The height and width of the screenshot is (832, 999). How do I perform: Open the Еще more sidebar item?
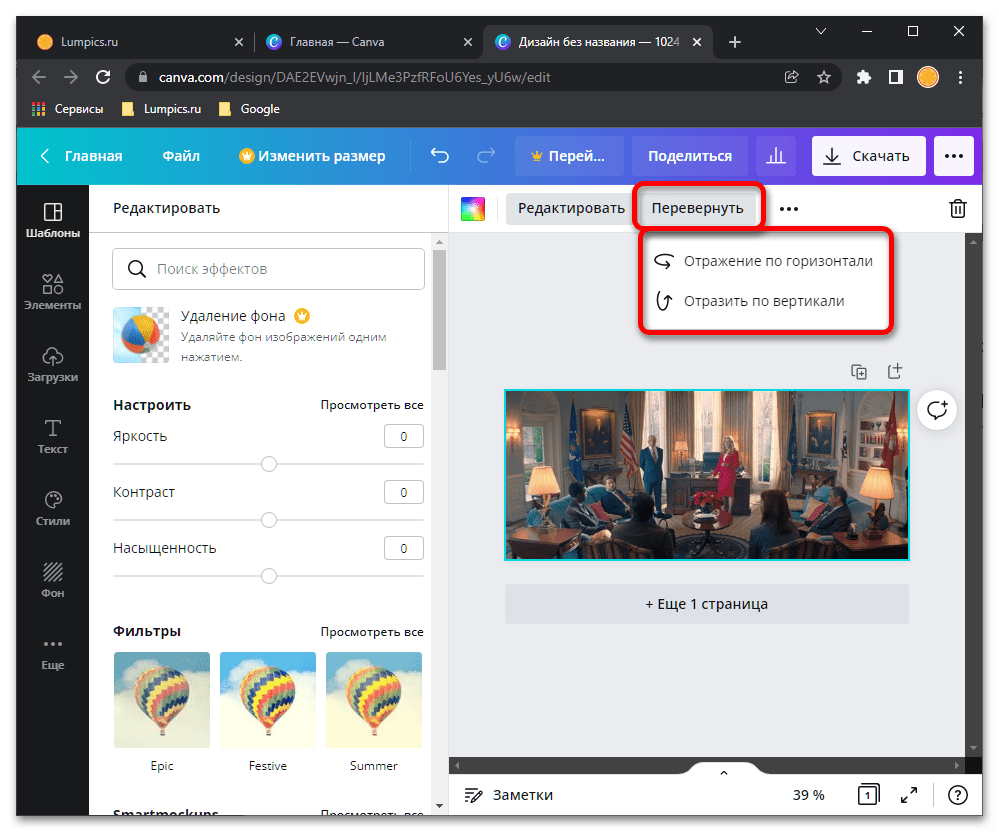[x=53, y=653]
